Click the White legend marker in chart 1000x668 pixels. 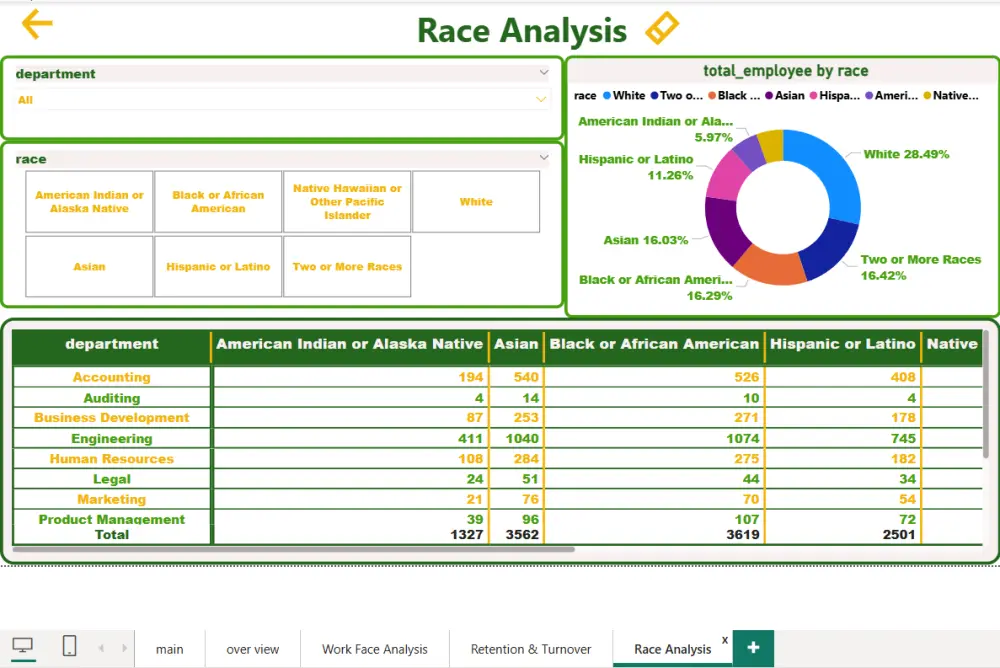607,96
